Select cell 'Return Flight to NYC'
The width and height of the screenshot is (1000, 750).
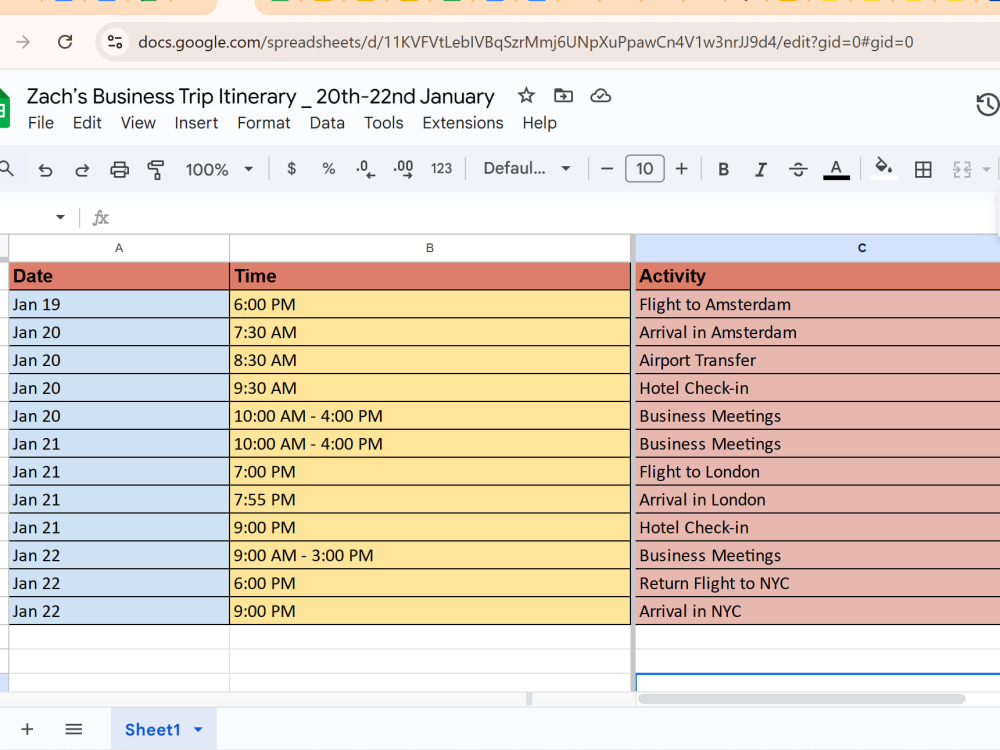(818, 584)
